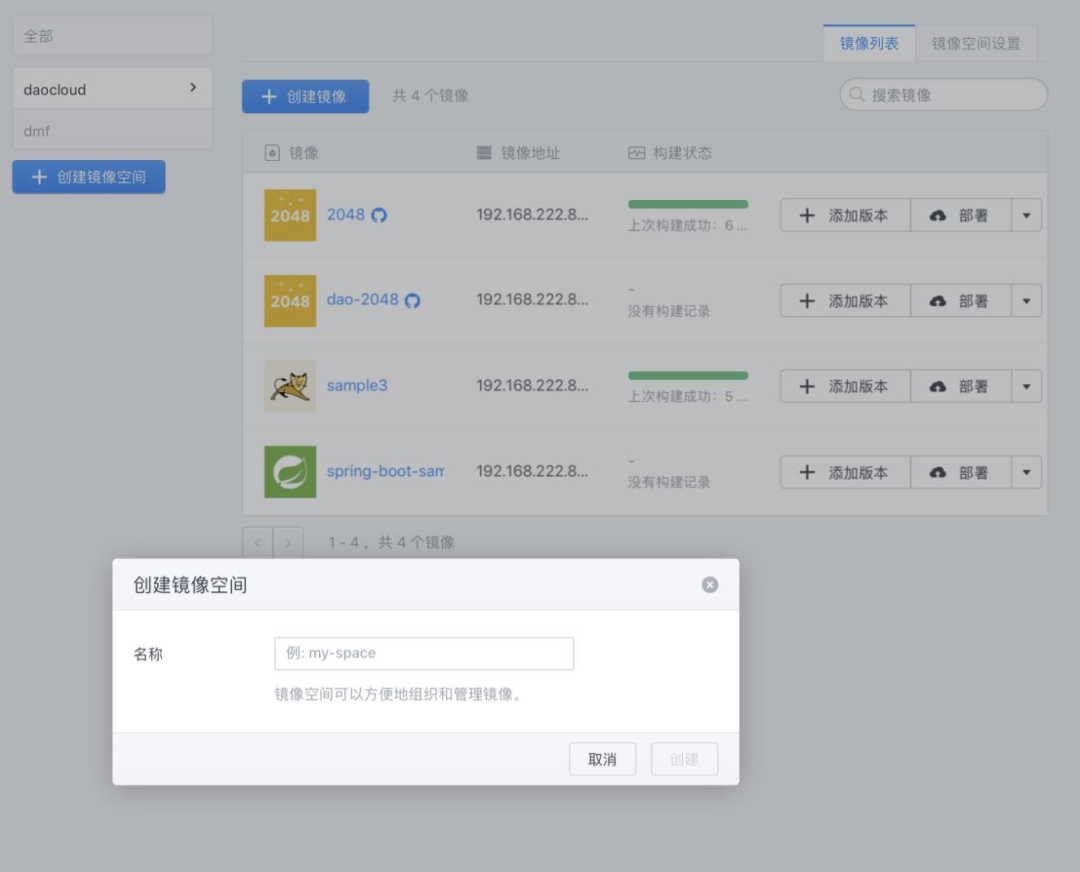Click GitHub icon next to 2048
1080x872 pixels.
[x=379, y=215]
